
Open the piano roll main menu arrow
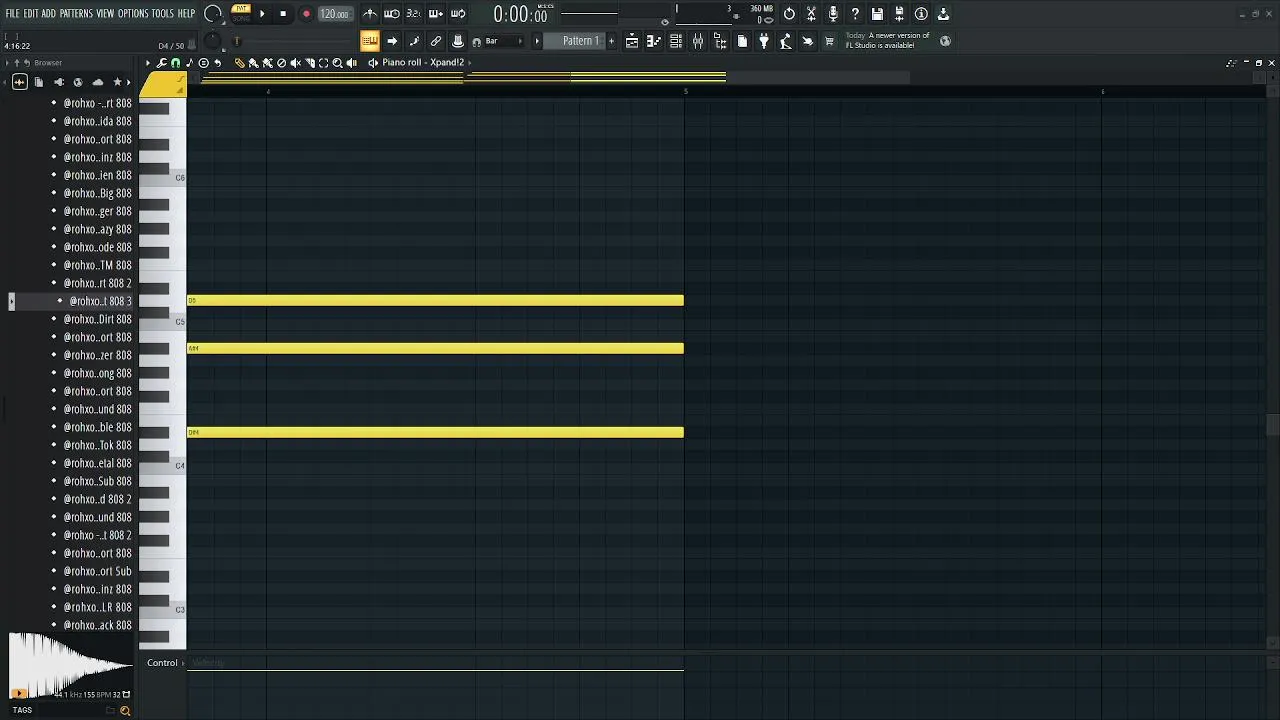click(x=148, y=62)
